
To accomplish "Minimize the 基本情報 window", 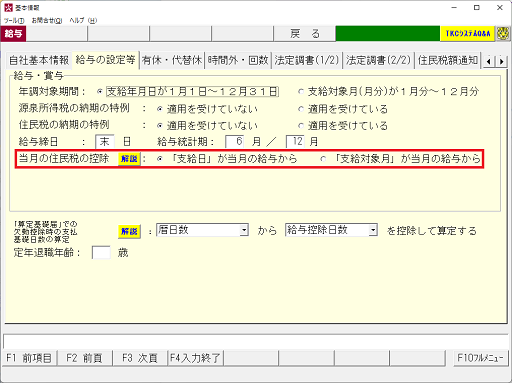I will click(454, 8).
